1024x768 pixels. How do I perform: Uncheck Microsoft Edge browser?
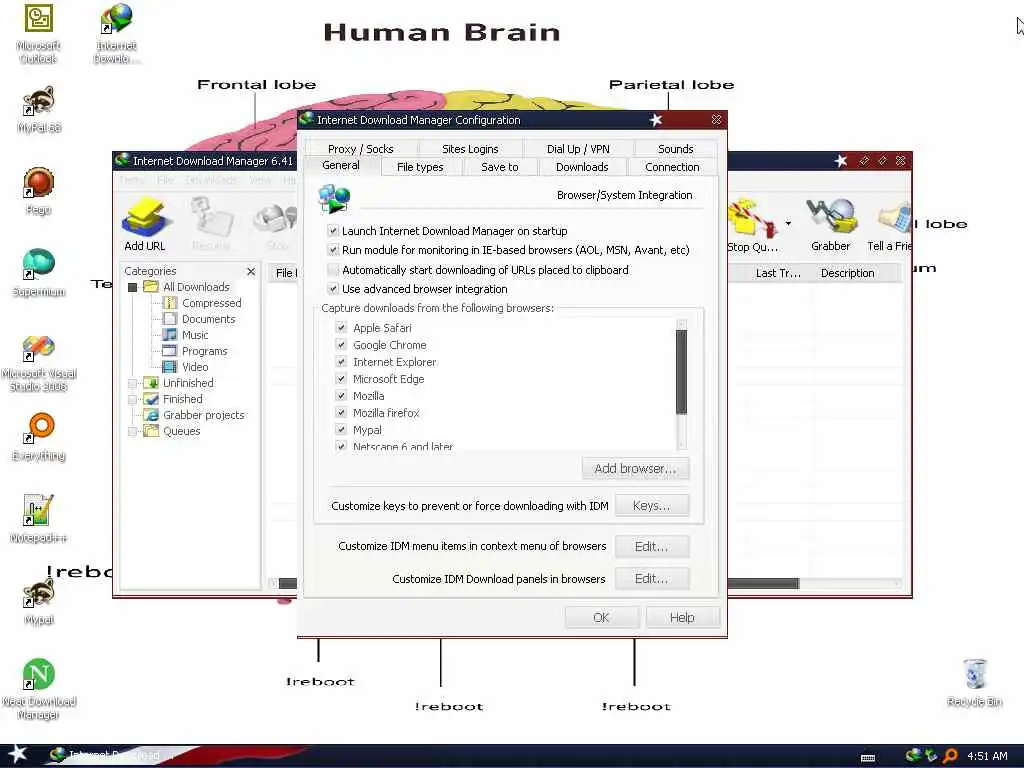[x=341, y=378]
